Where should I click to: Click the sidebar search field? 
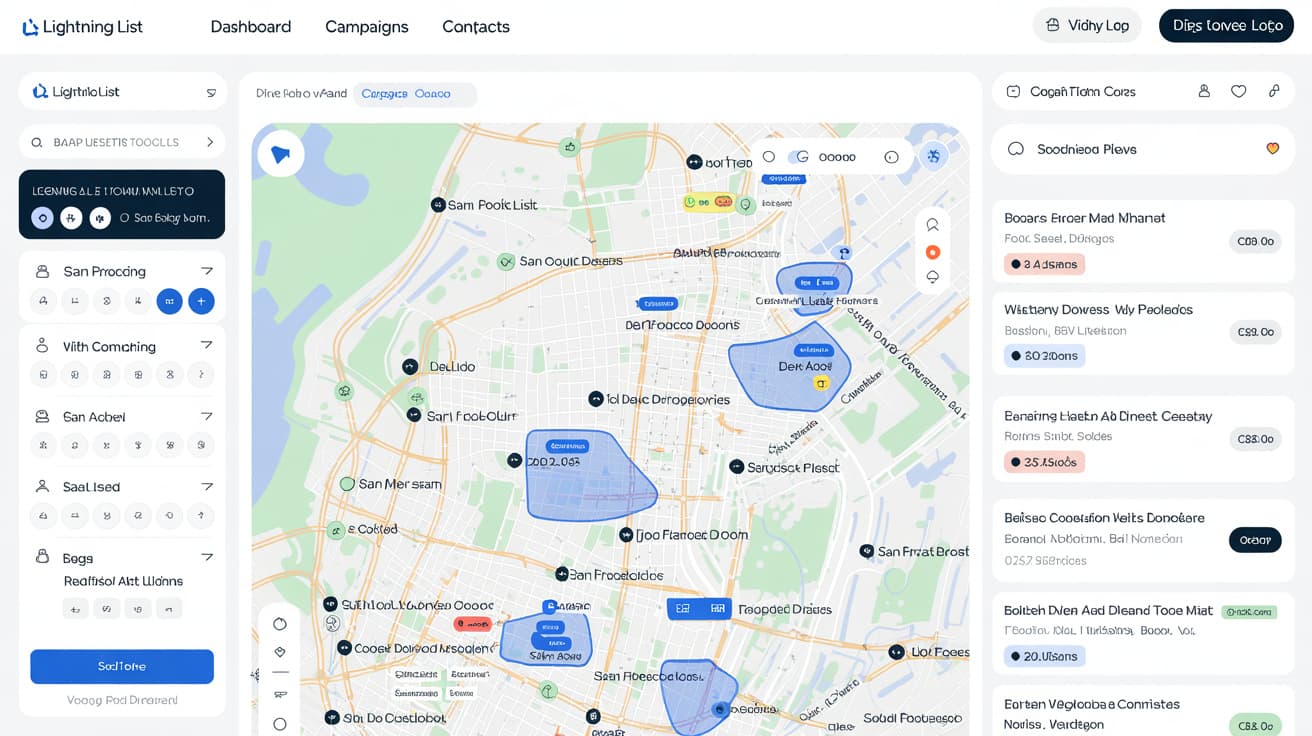(x=122, y=142)
